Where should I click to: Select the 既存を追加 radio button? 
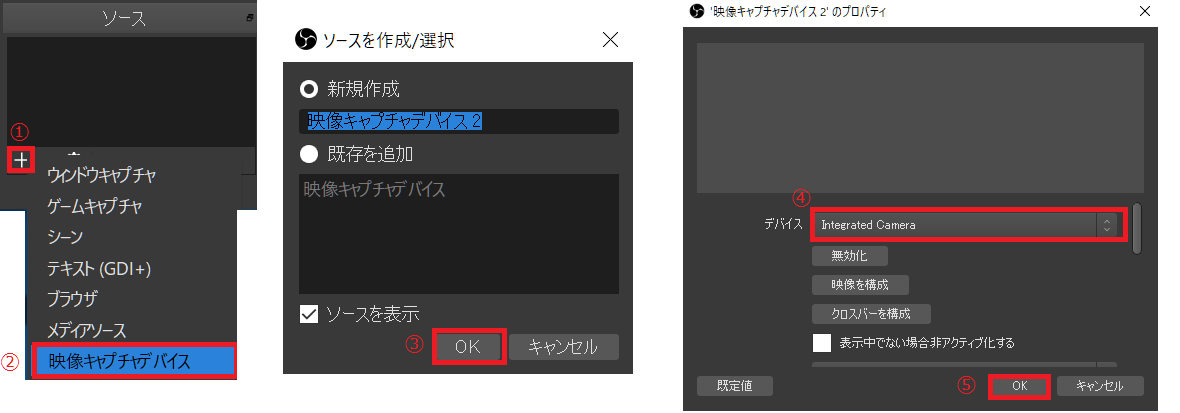pyautogui.click(x=309, y=154)
